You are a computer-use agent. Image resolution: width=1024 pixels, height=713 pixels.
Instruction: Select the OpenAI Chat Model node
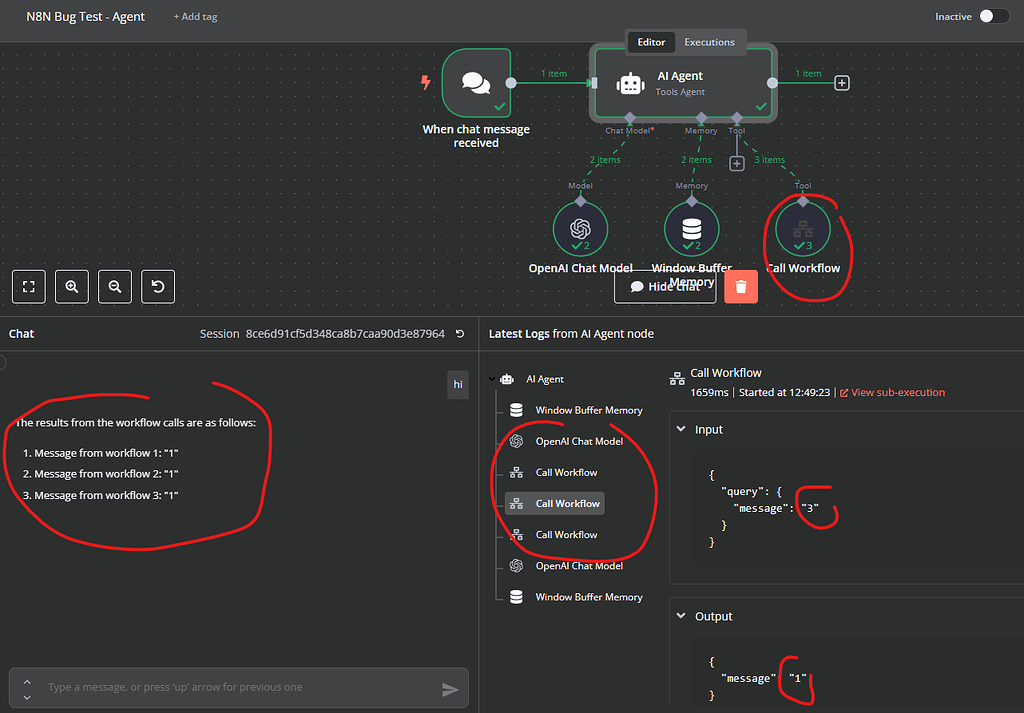point(580,228)
